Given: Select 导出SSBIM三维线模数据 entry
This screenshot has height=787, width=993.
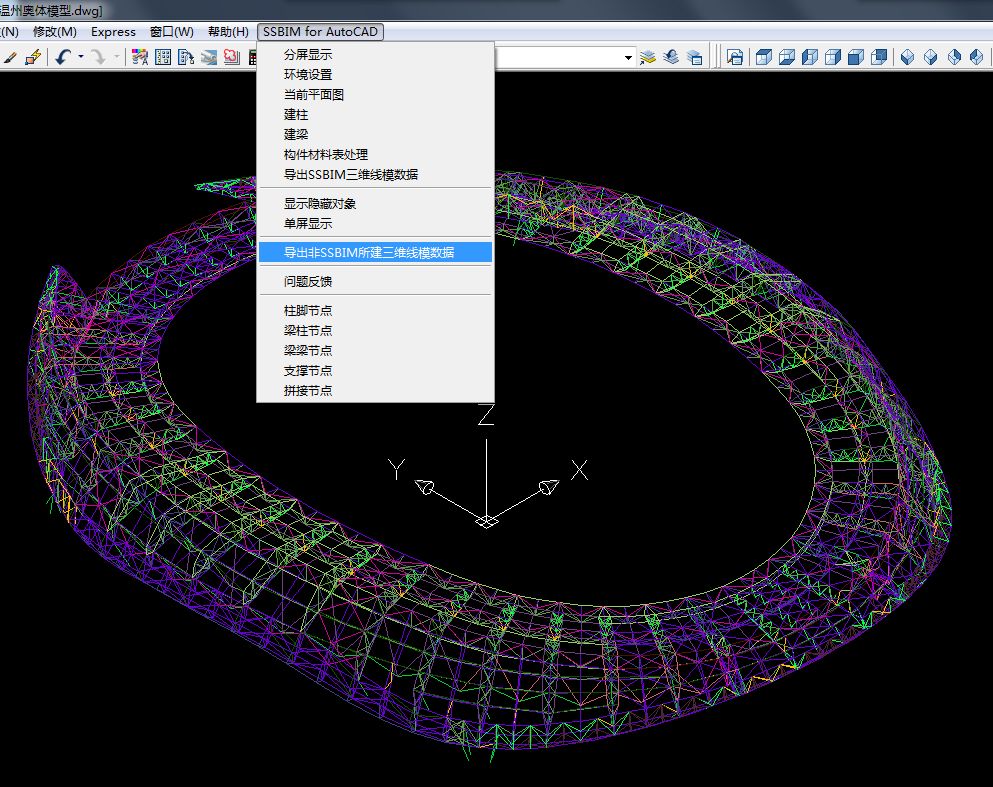Looking at the screenshot, I should click(376, 174).
